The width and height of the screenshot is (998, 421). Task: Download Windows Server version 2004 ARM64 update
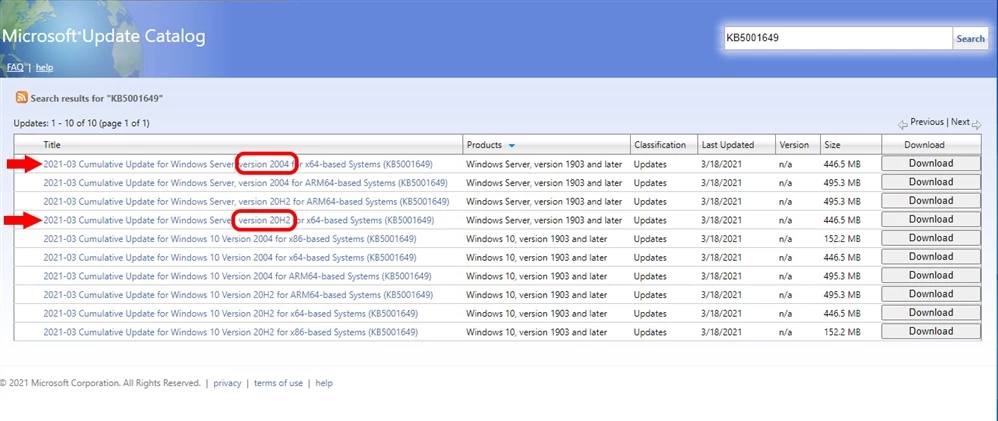(x=931, y=182)
